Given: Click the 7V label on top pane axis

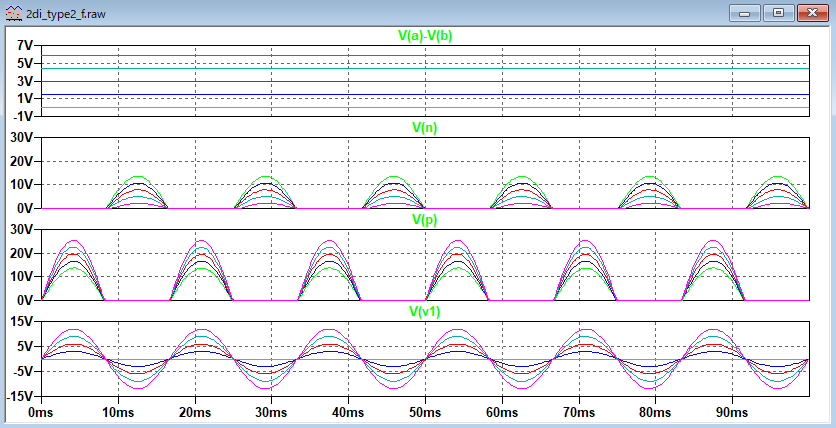Looking at the screenshot, I should [x=26, y=46].
